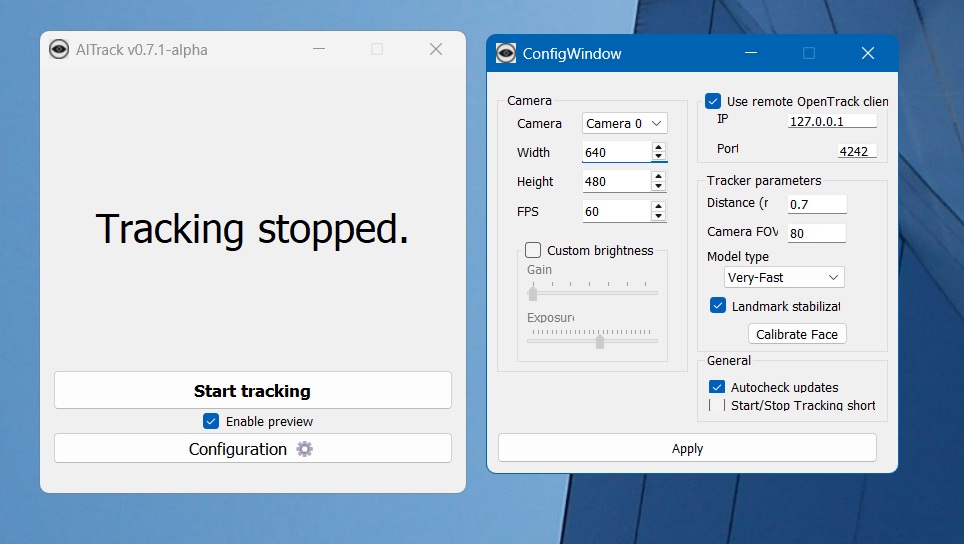The width and height of the screenshot is (964, 544).
Task: Click the 'Tracking stopped.' status text
Action: pos(252,229)
